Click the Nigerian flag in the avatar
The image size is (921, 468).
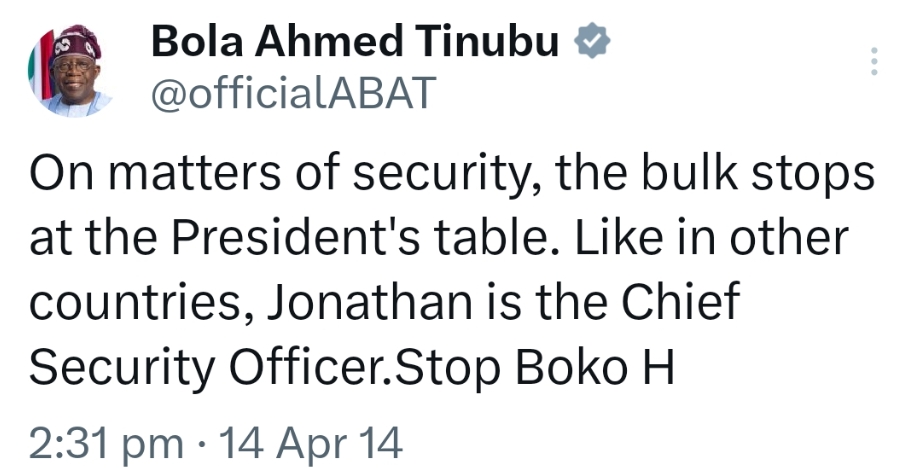coord(42,68)
